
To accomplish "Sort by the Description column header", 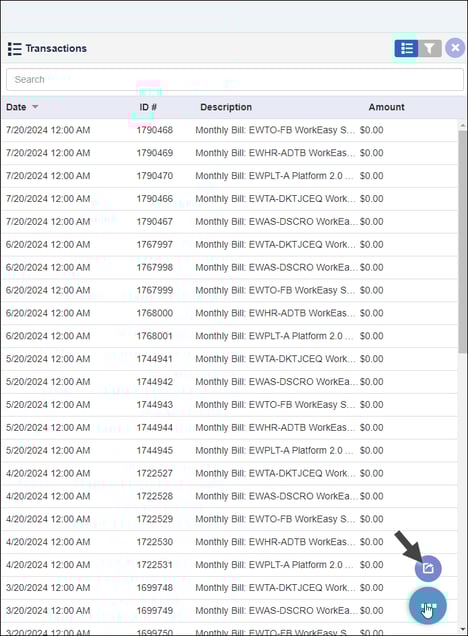I will point(226,107).
